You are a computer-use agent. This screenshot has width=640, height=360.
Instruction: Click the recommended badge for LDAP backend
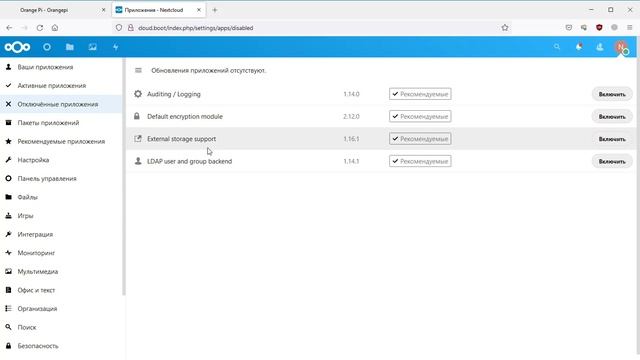(x=420, y=161)
